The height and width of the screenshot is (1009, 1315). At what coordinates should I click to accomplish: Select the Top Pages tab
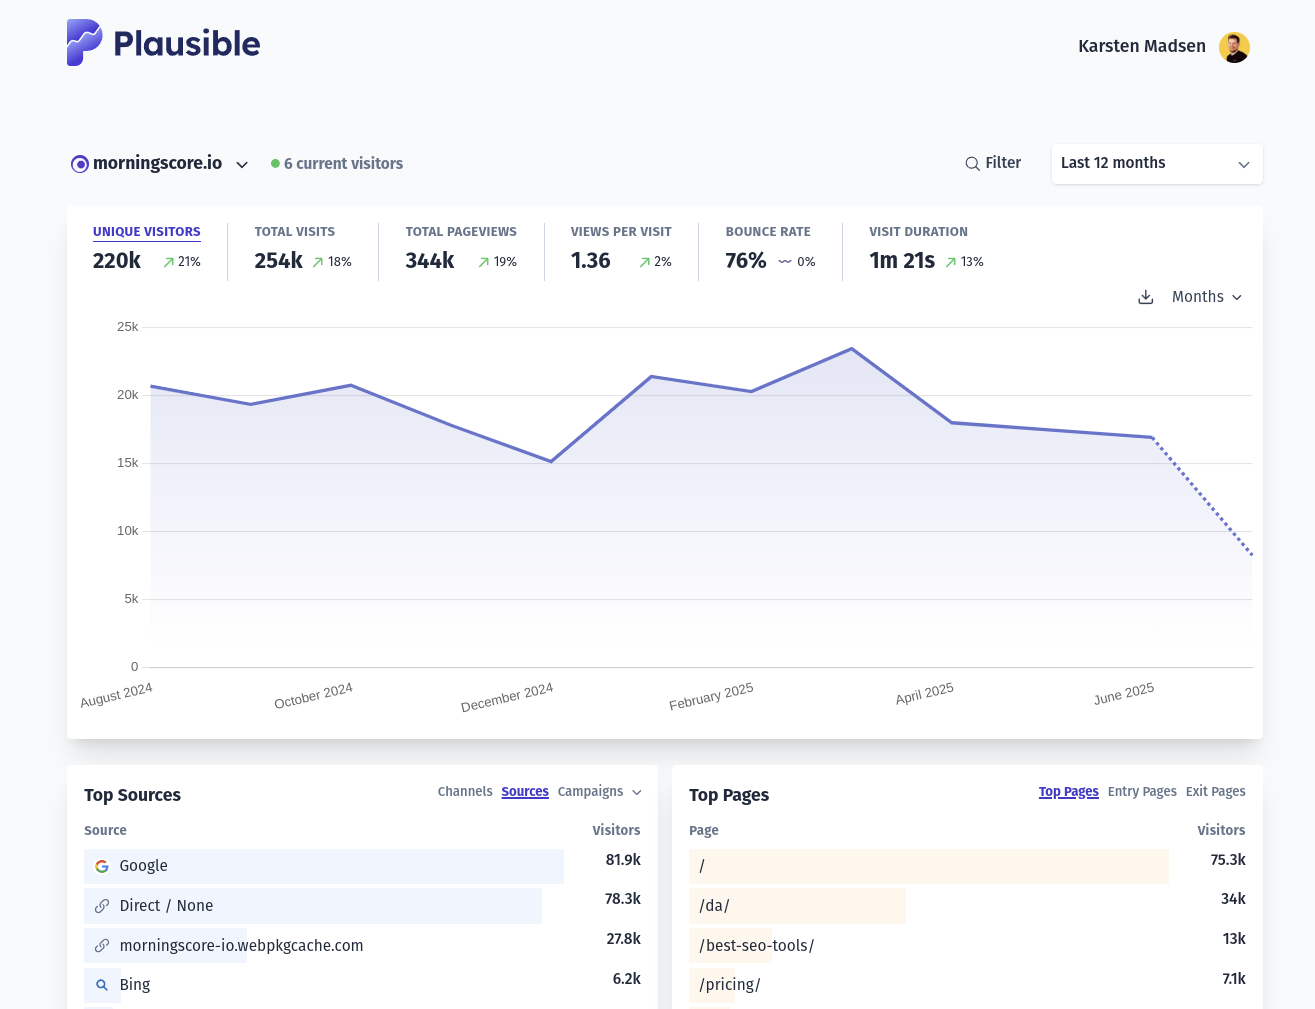[x=1068, y=791]
